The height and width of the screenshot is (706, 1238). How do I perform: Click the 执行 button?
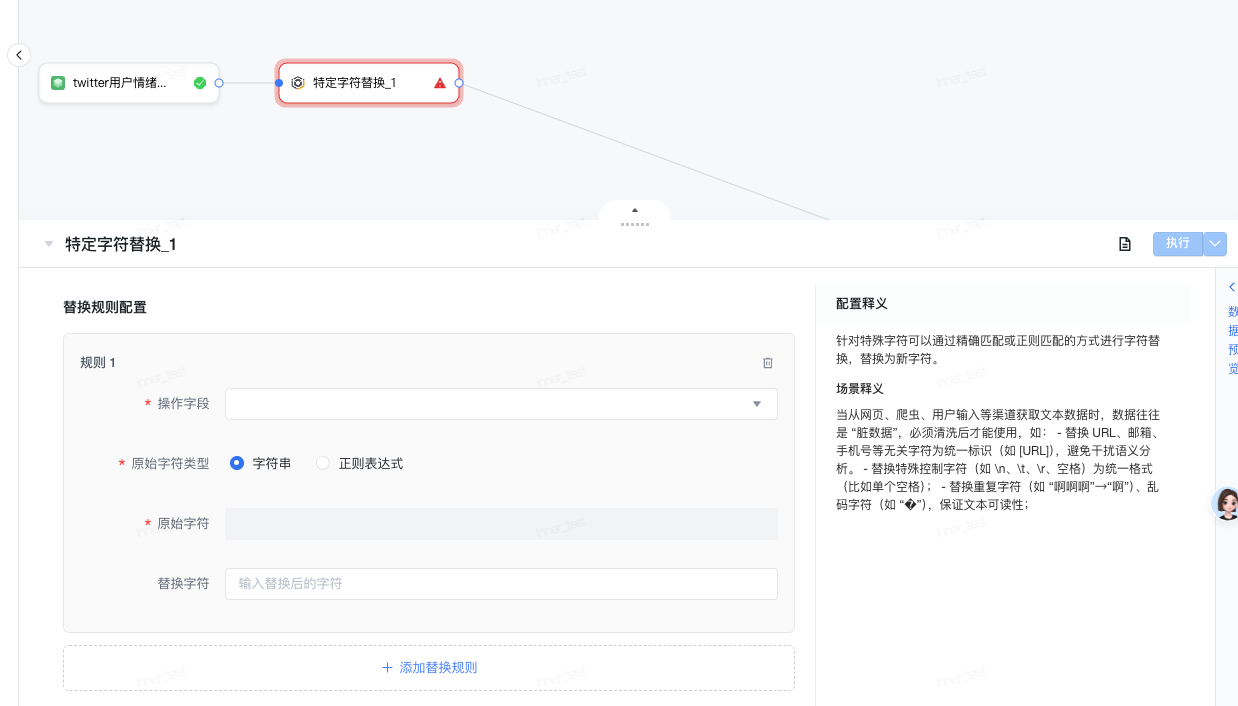pyautogui.click(x=1177, y=243)
